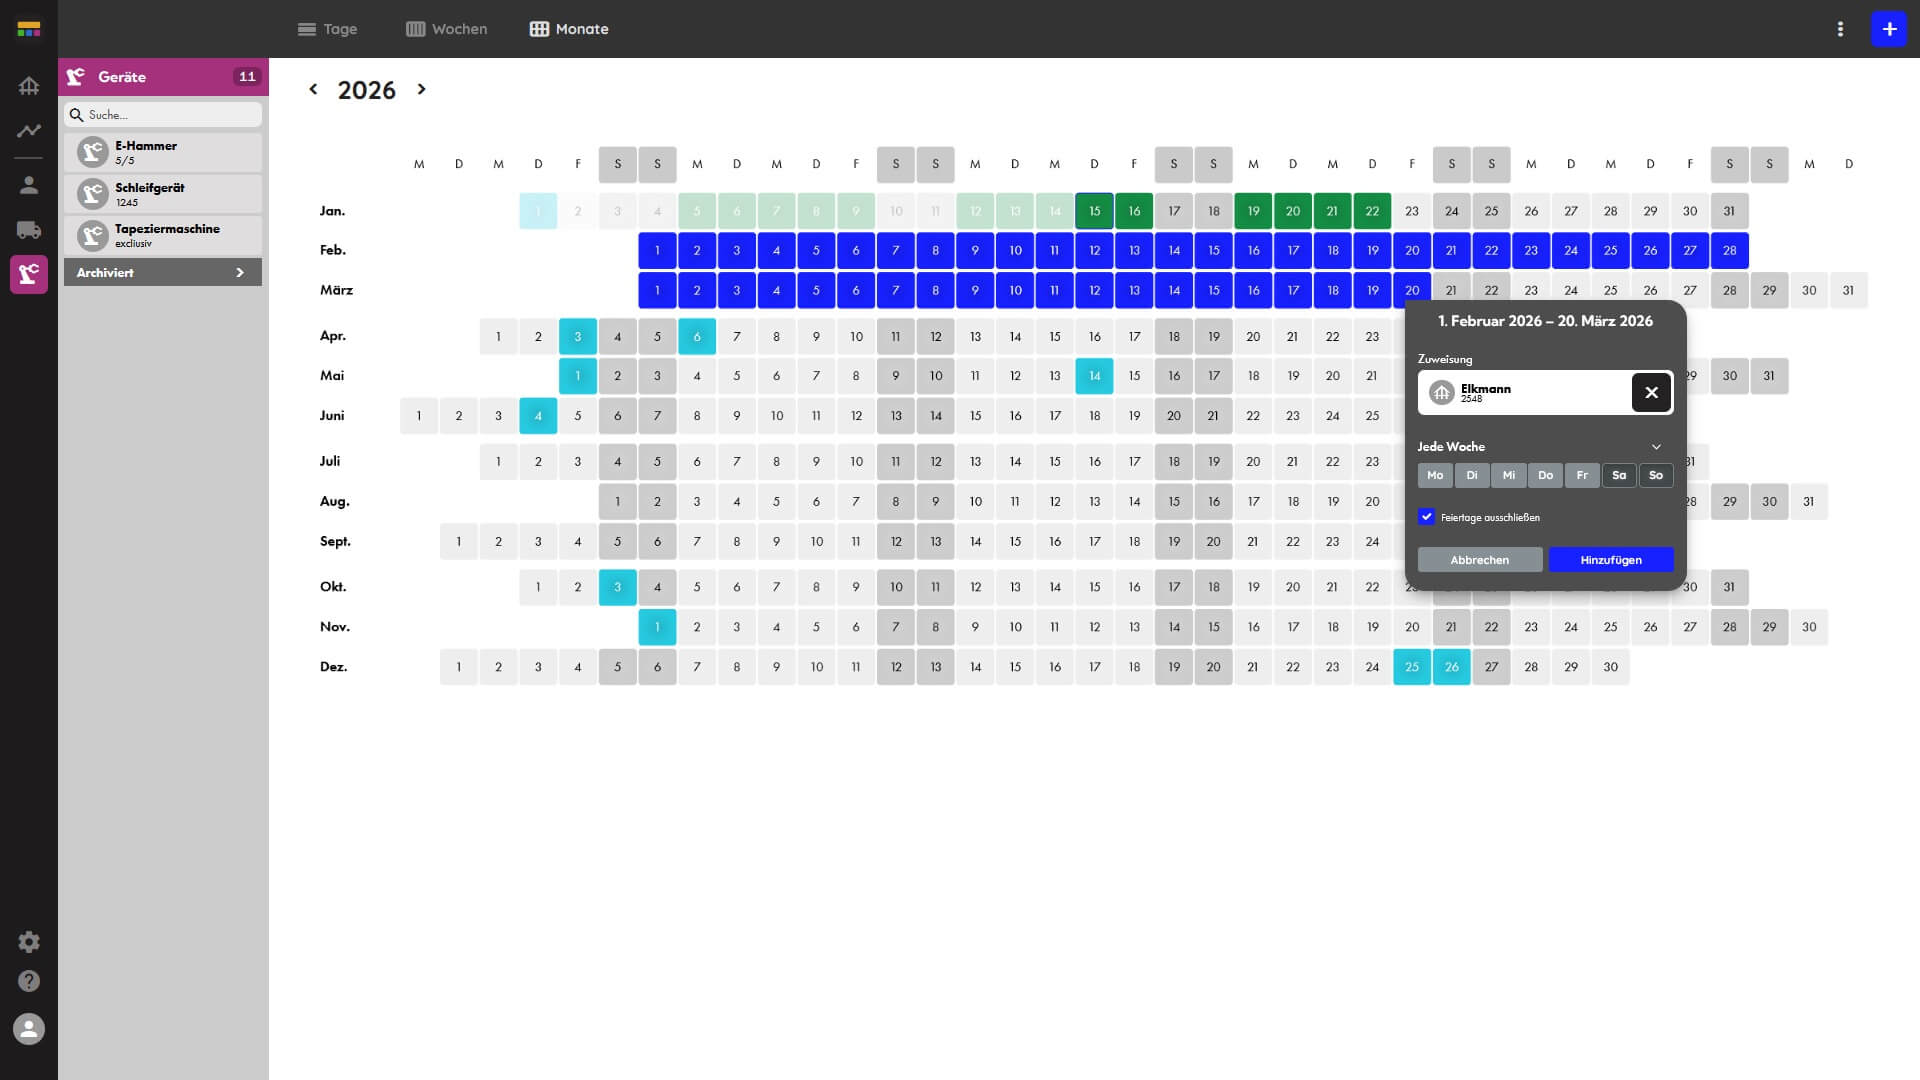Click the help question mark icon
The height and width of the screenshot is (1080, 1920).
(x=29, y=981)
